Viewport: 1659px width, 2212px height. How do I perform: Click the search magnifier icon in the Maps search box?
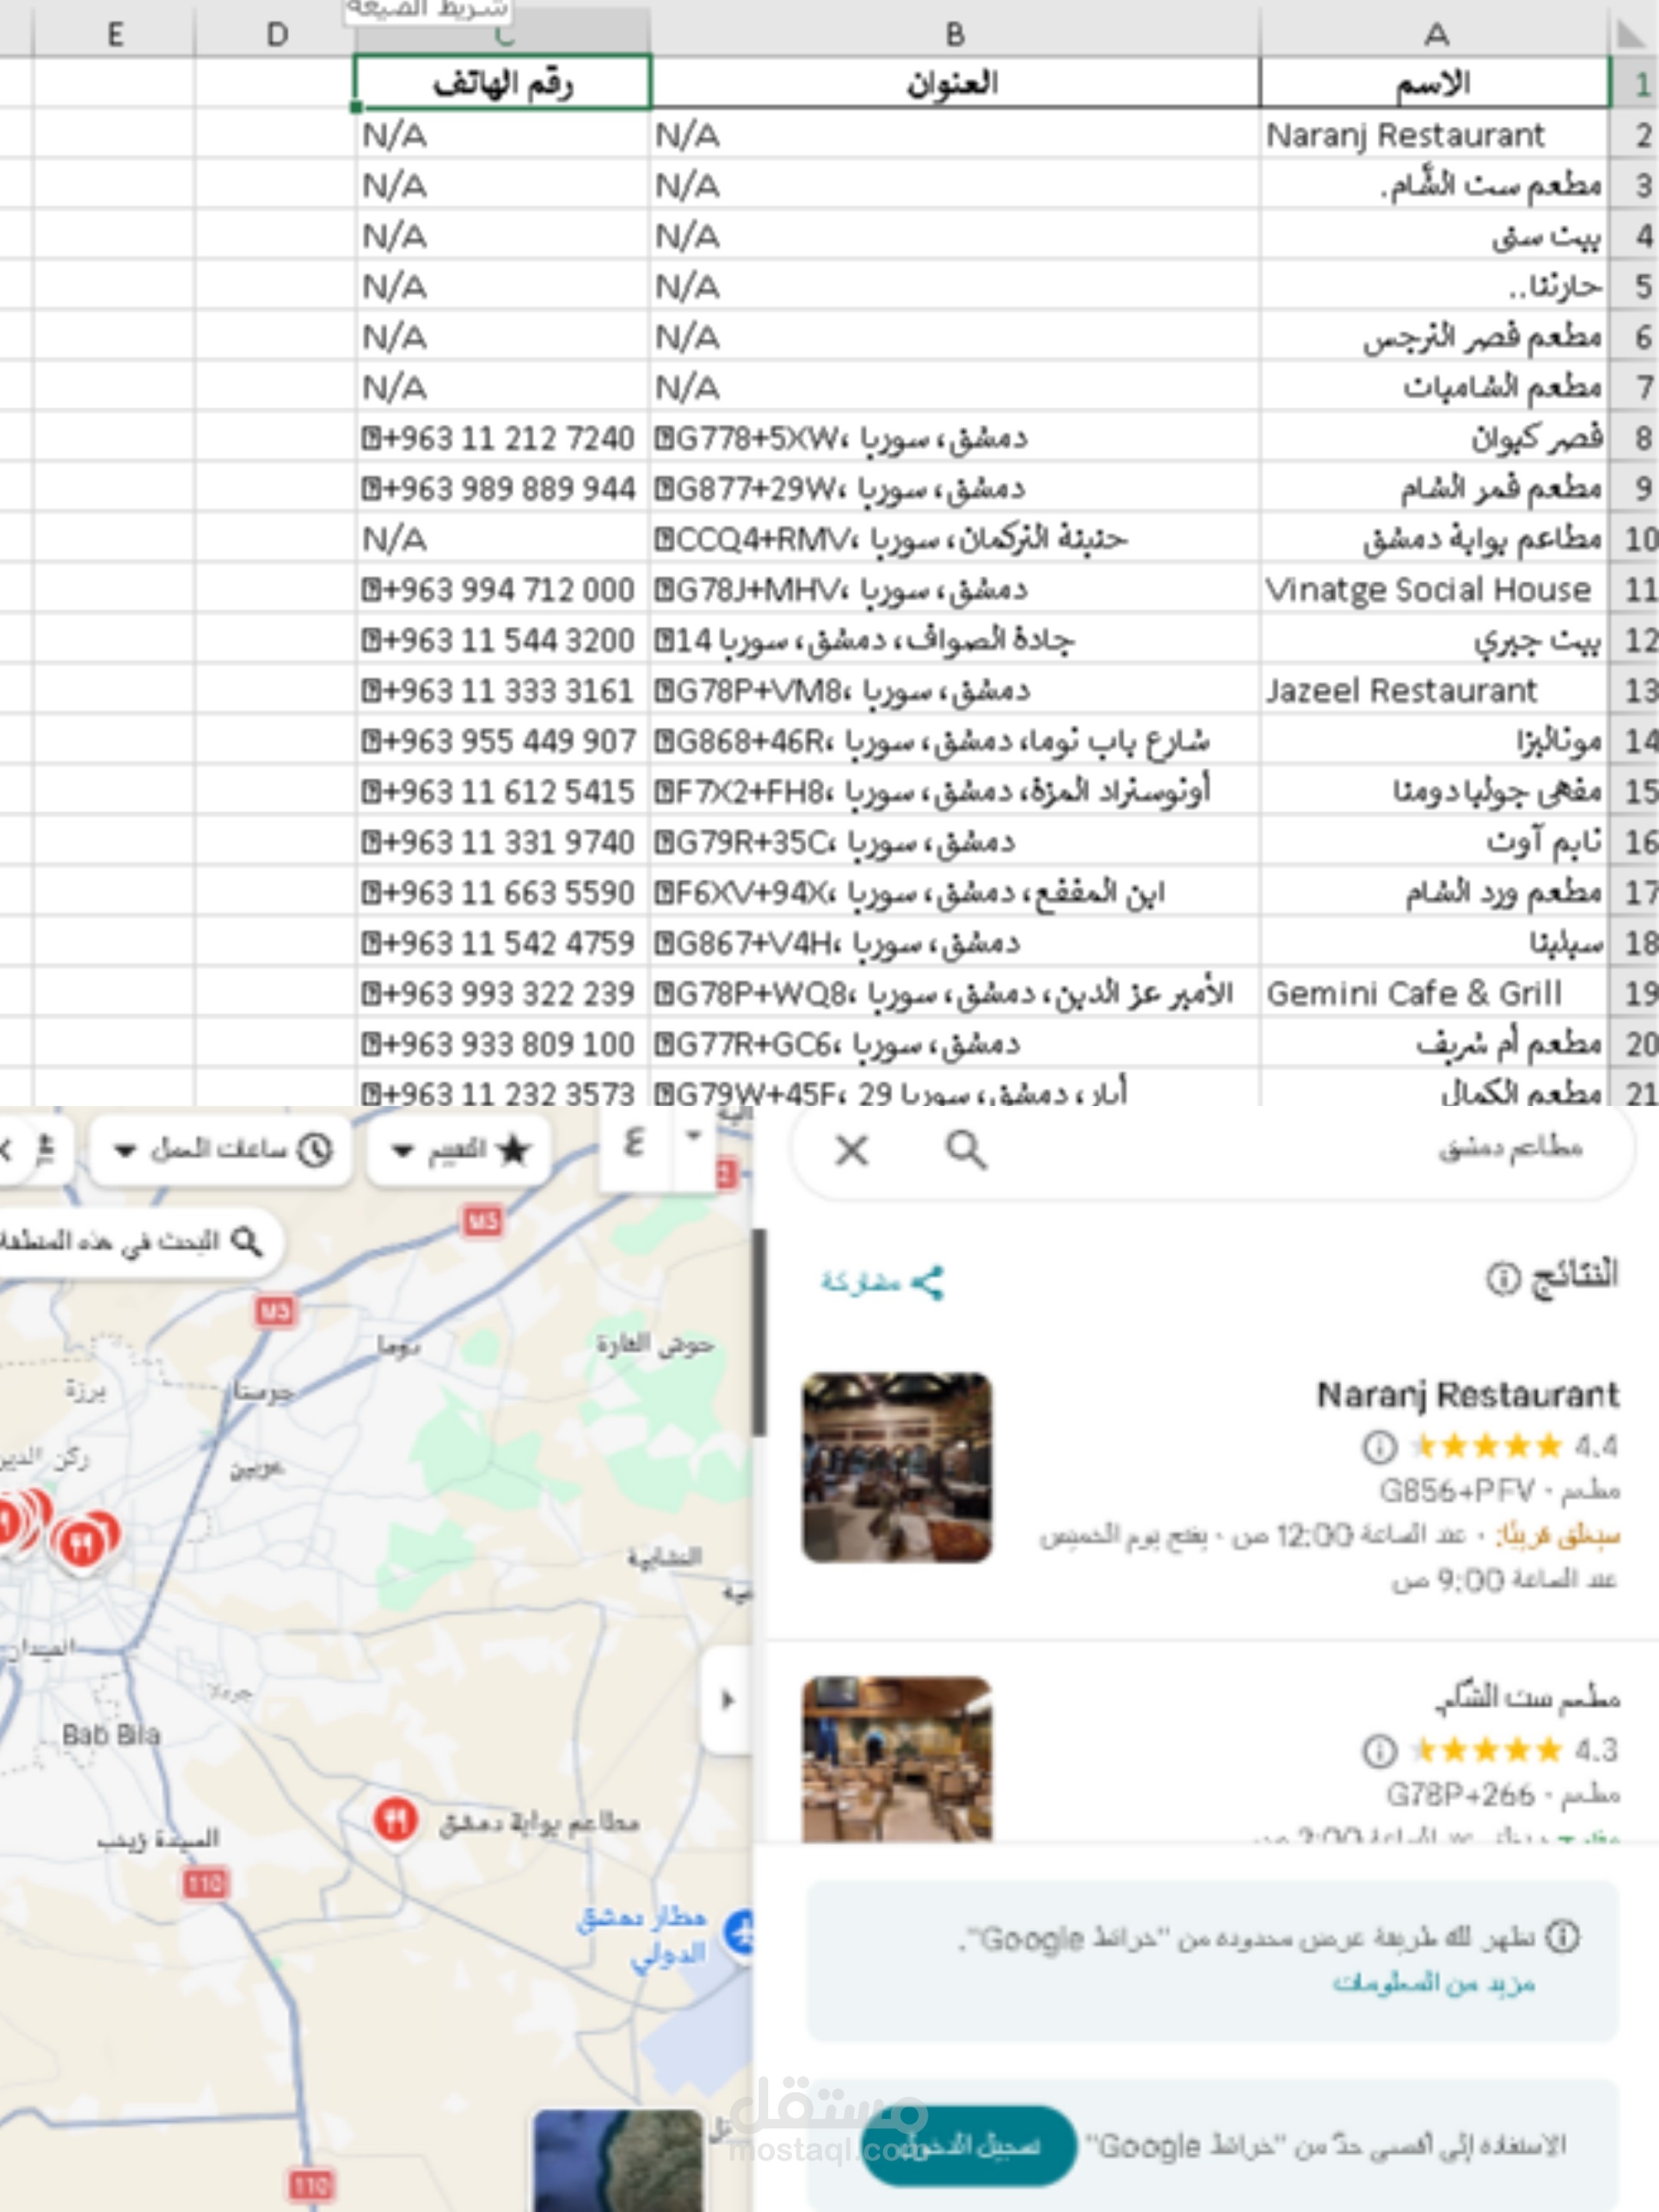click(x=966, y=1150)
